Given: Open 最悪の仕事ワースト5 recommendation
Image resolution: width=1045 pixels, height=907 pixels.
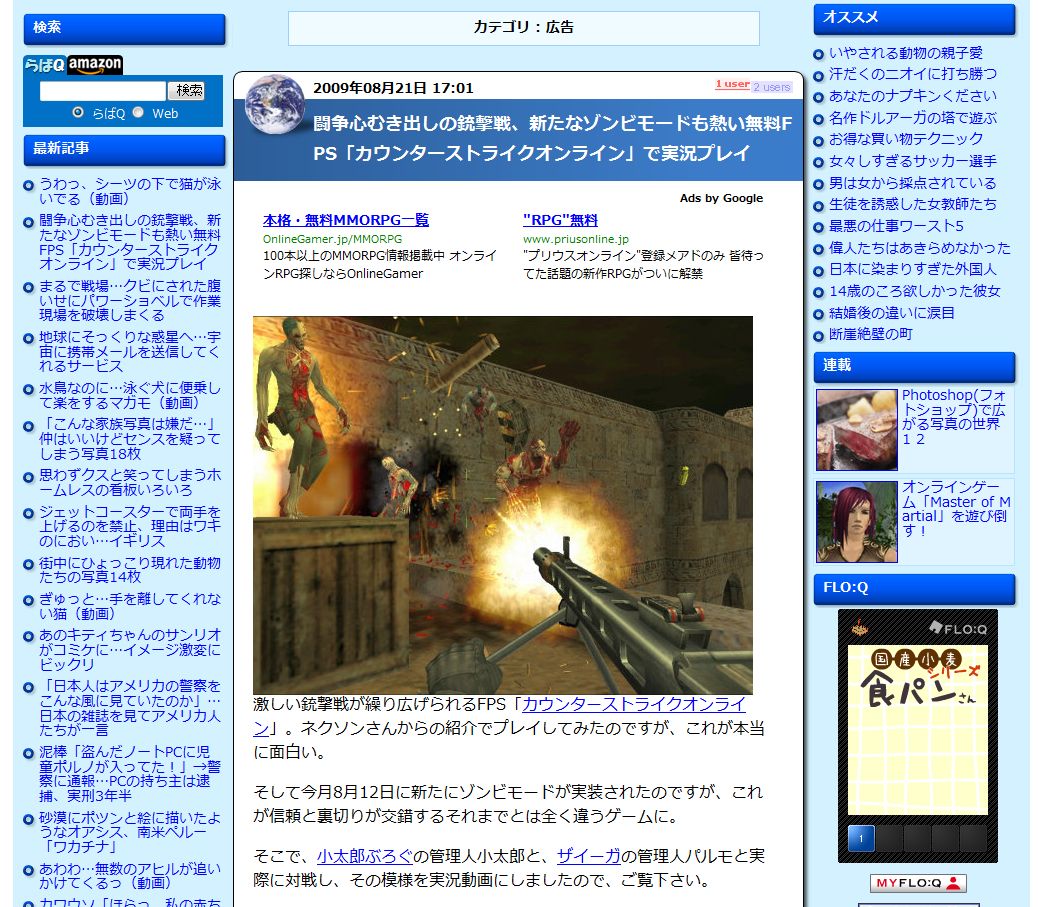Looking at the screenshot, I should pos(896,226).
